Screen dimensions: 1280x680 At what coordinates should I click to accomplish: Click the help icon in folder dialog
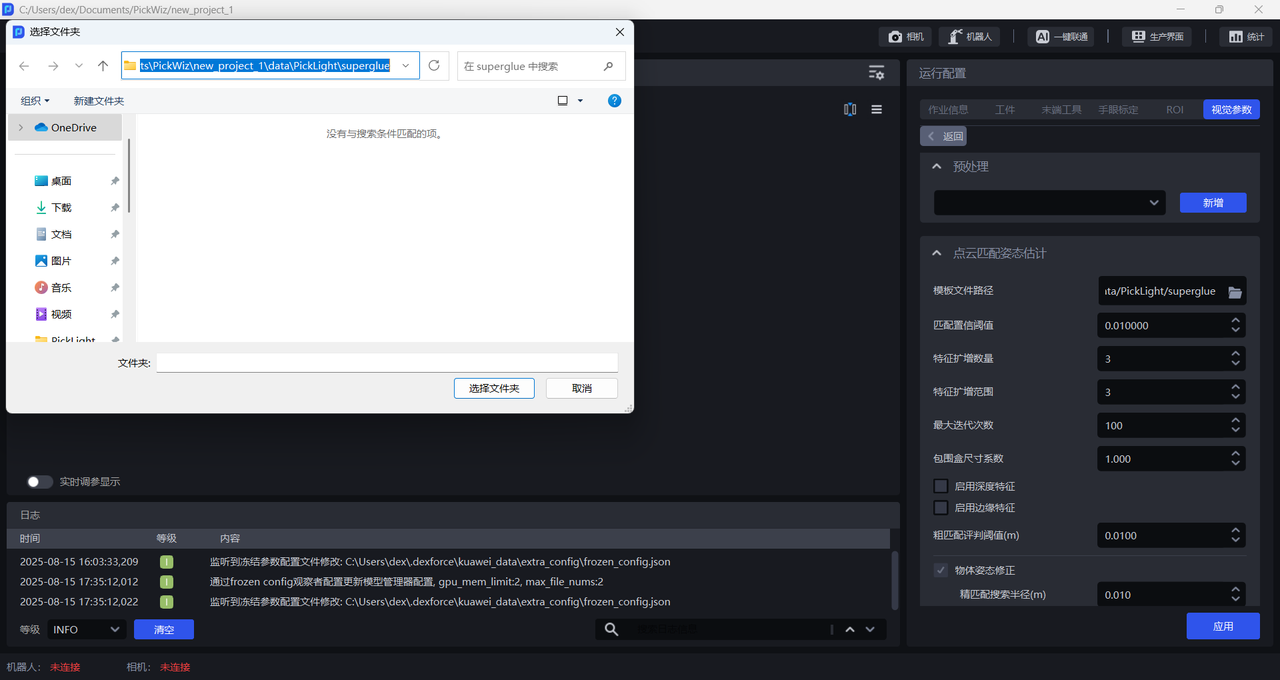click(x=615, y=101)
